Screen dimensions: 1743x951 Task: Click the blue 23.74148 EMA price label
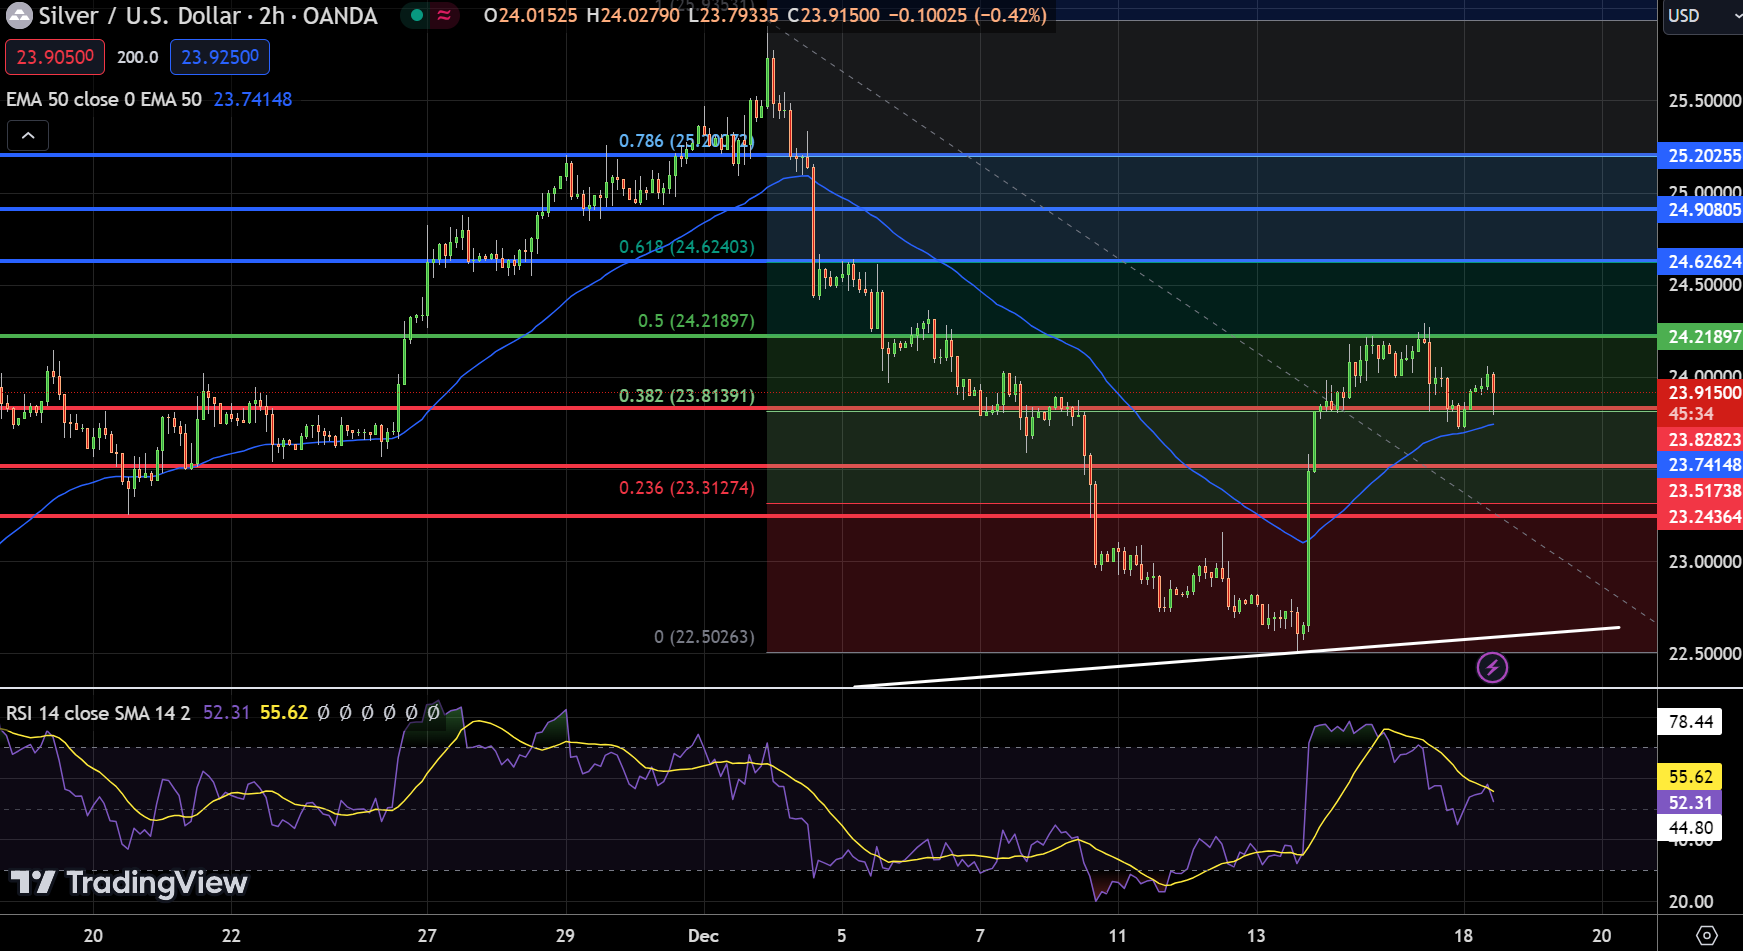click(1700, 465)
